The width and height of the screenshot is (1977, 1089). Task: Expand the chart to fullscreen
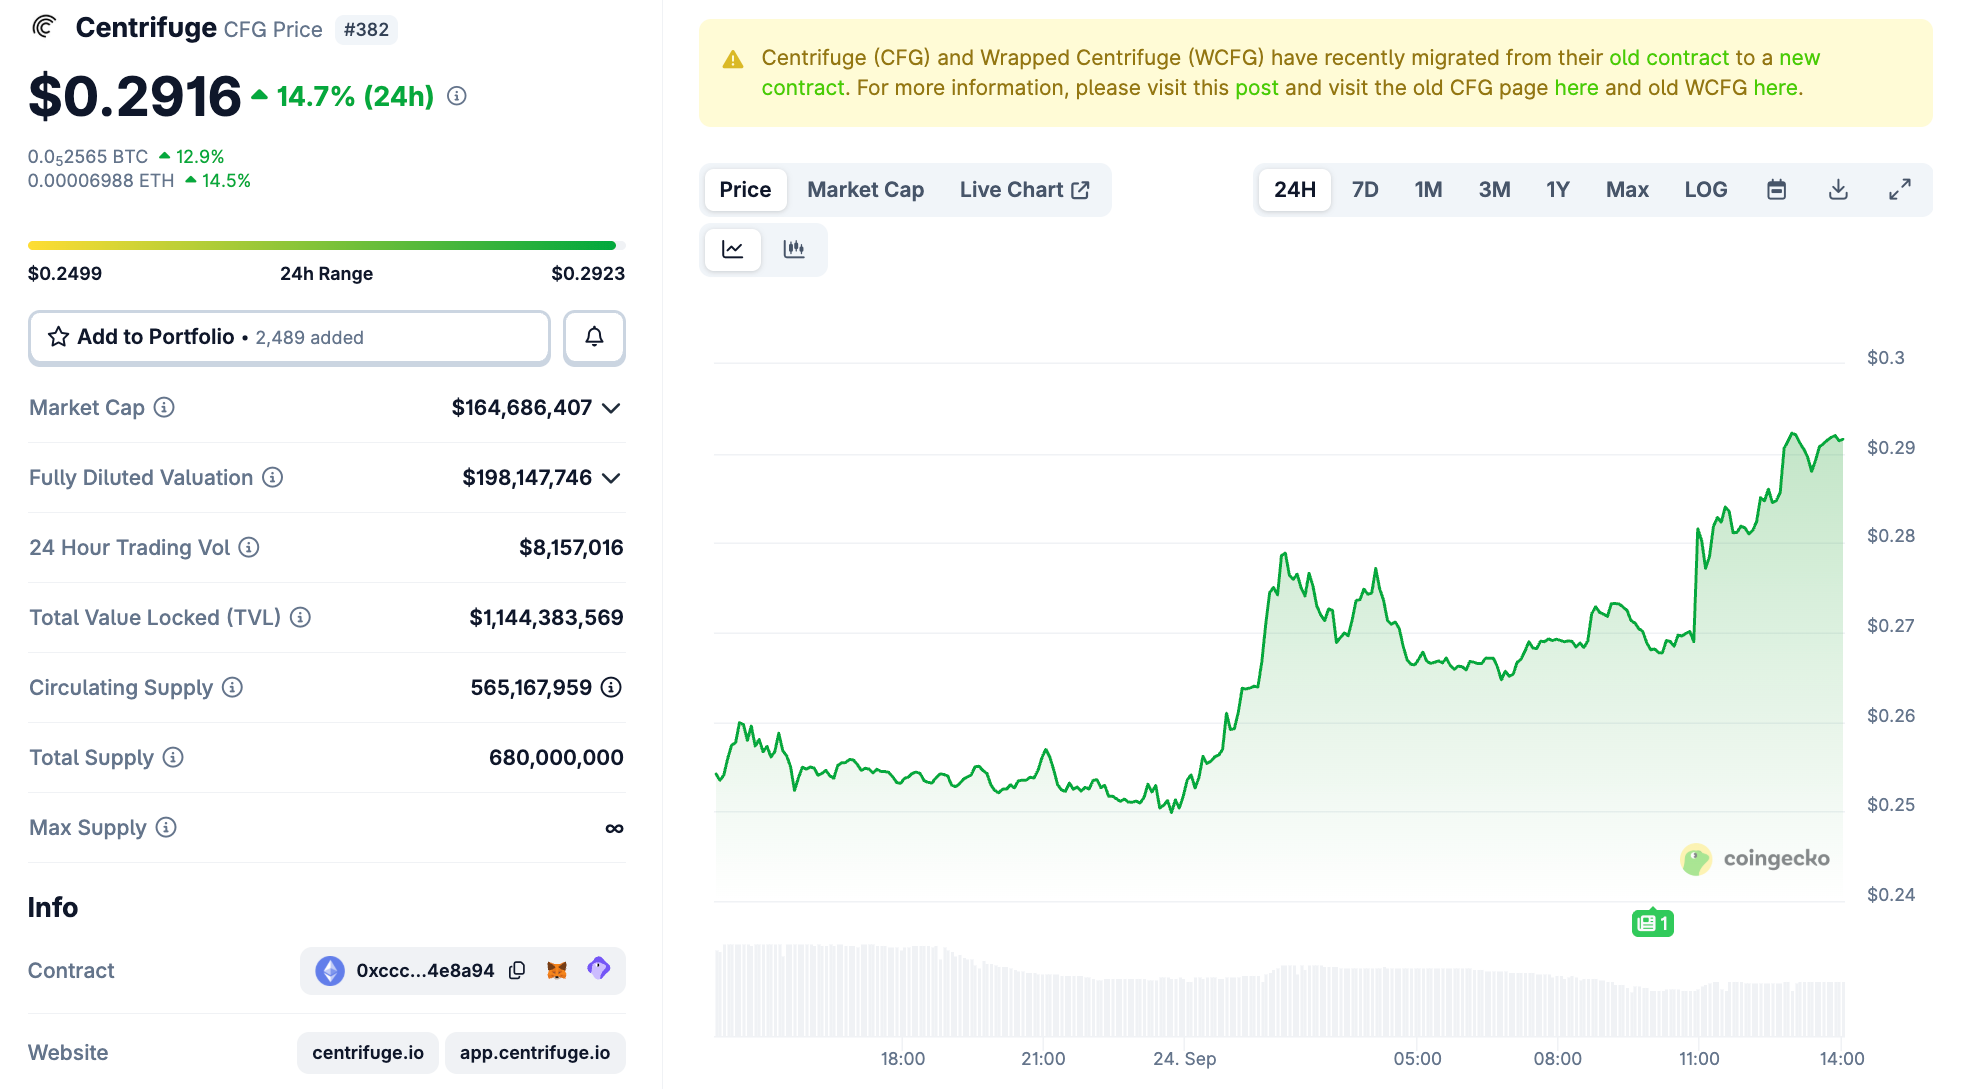(1899, 190)
